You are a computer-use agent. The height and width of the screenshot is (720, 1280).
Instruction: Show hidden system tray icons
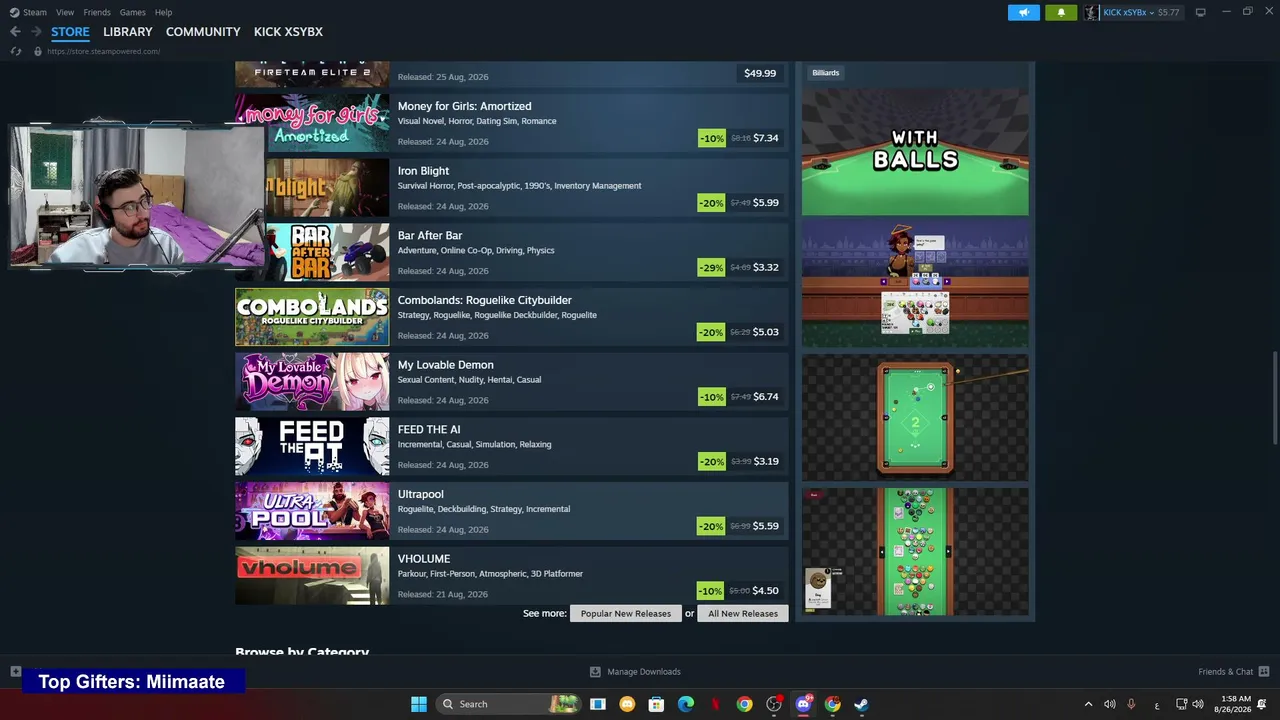click(1088, 704)
